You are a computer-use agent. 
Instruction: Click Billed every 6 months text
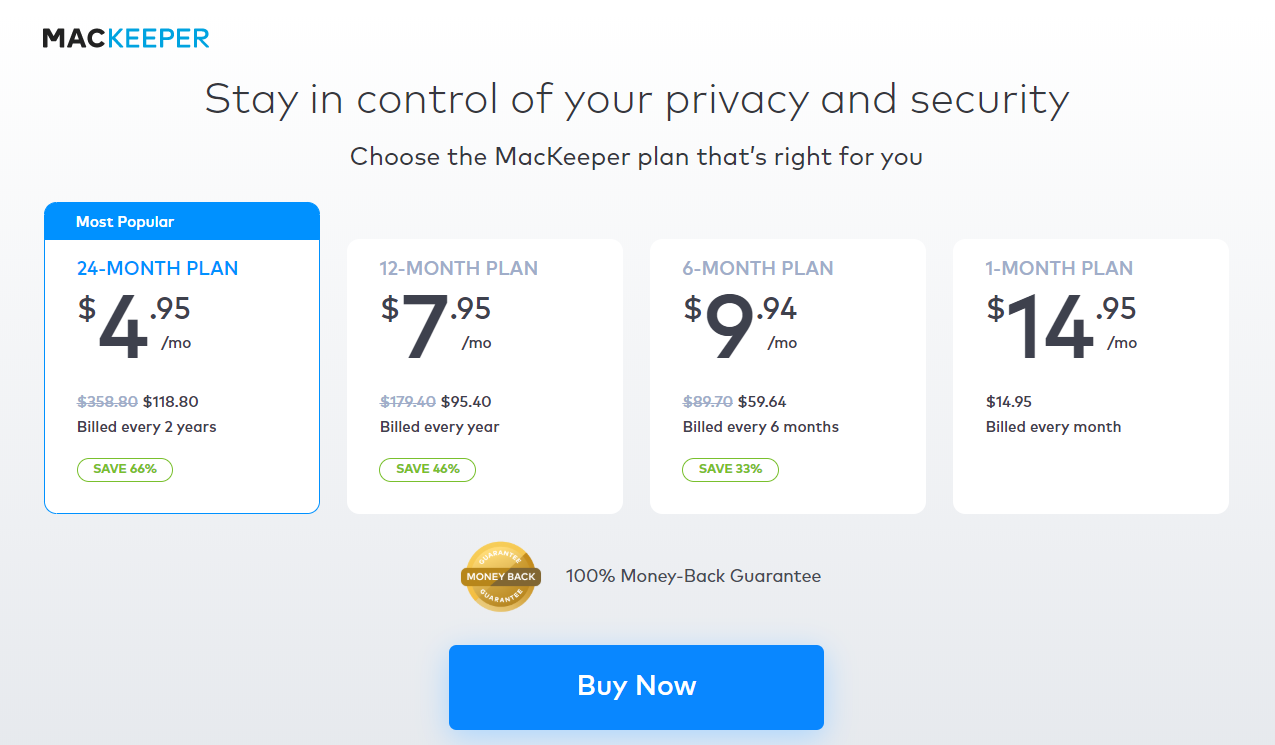point(760,427)
